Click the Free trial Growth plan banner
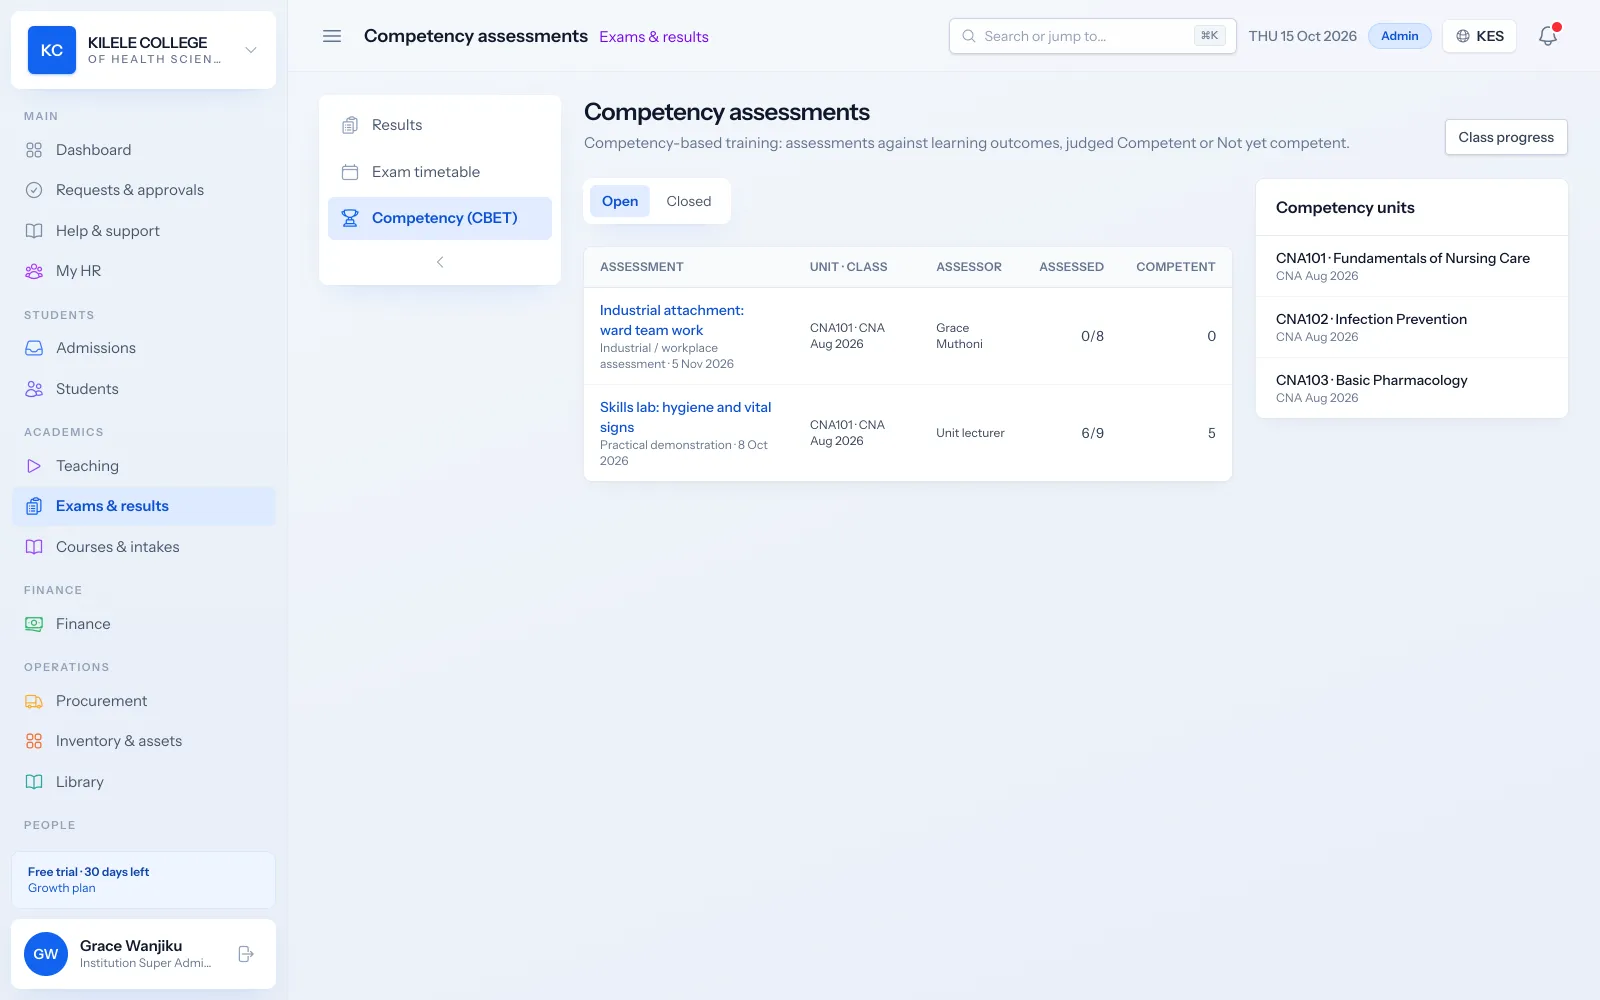The height and width of the screenshot is (1000, 1600). coord(144,880)
